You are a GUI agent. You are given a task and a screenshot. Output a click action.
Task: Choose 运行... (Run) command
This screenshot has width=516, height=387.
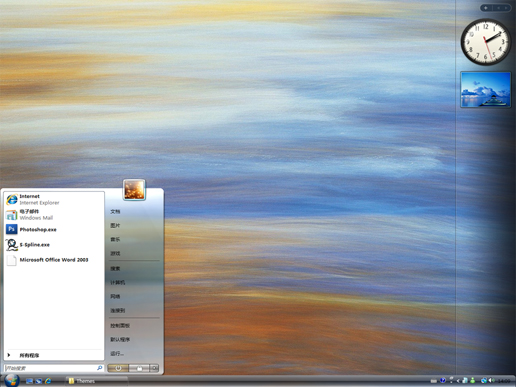(117, 354)
